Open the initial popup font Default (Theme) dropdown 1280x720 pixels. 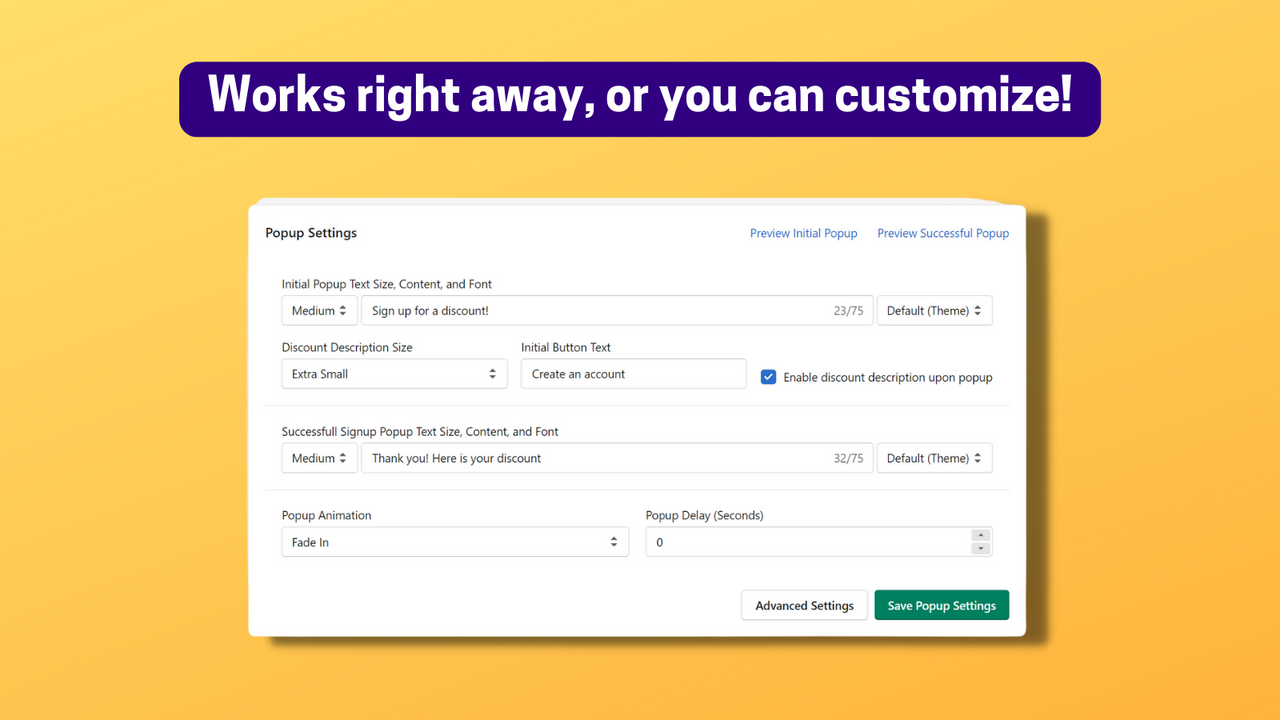coord(934,311)
